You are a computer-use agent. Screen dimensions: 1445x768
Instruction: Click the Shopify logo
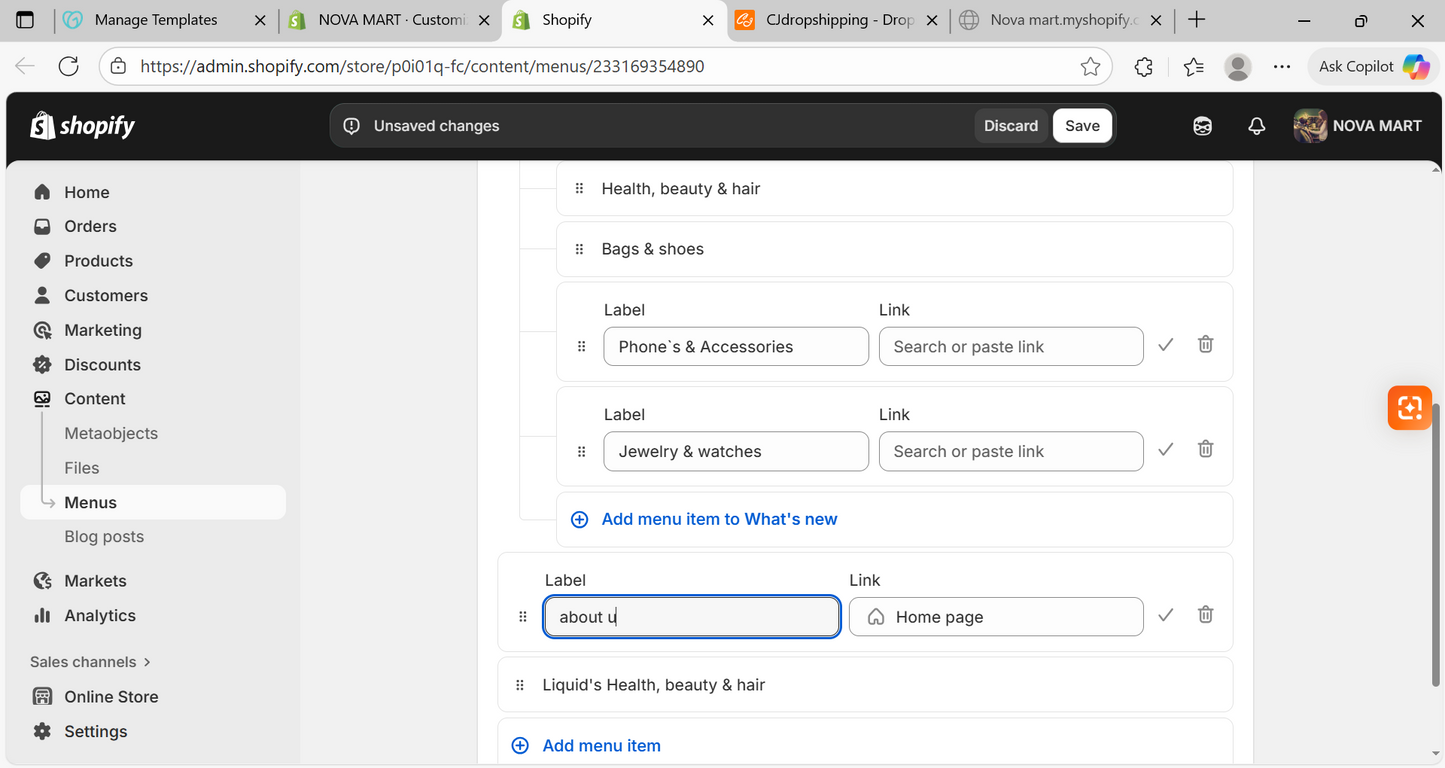(83, 126)
